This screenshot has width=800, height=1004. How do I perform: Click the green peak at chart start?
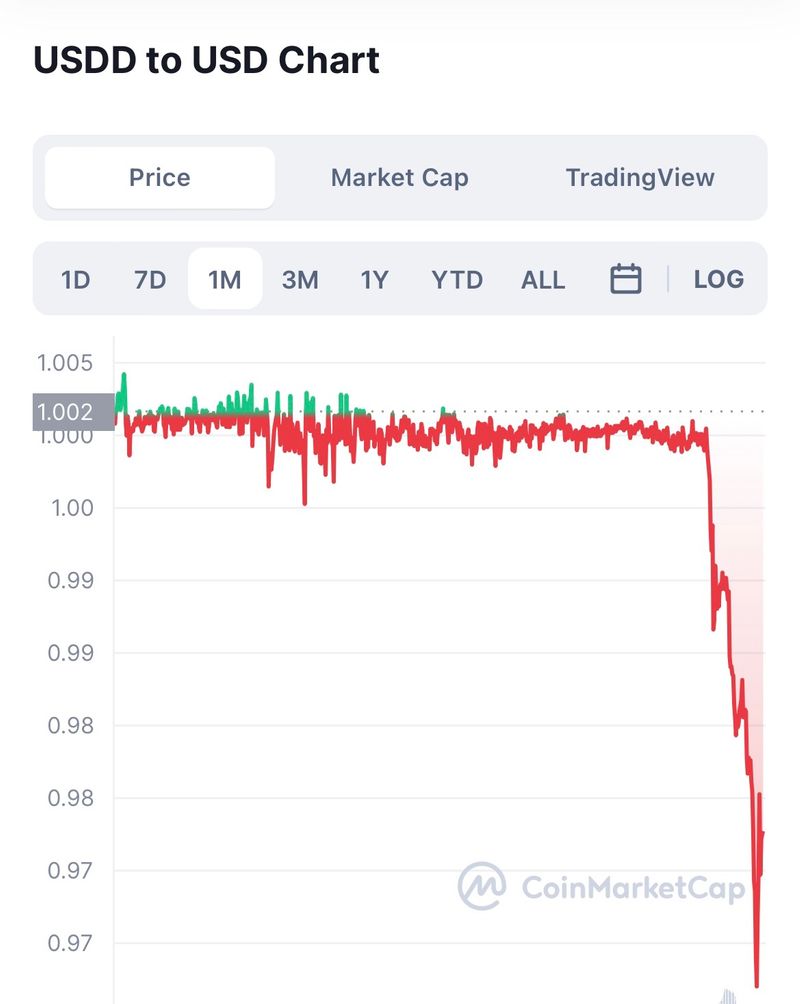(124, 376)
